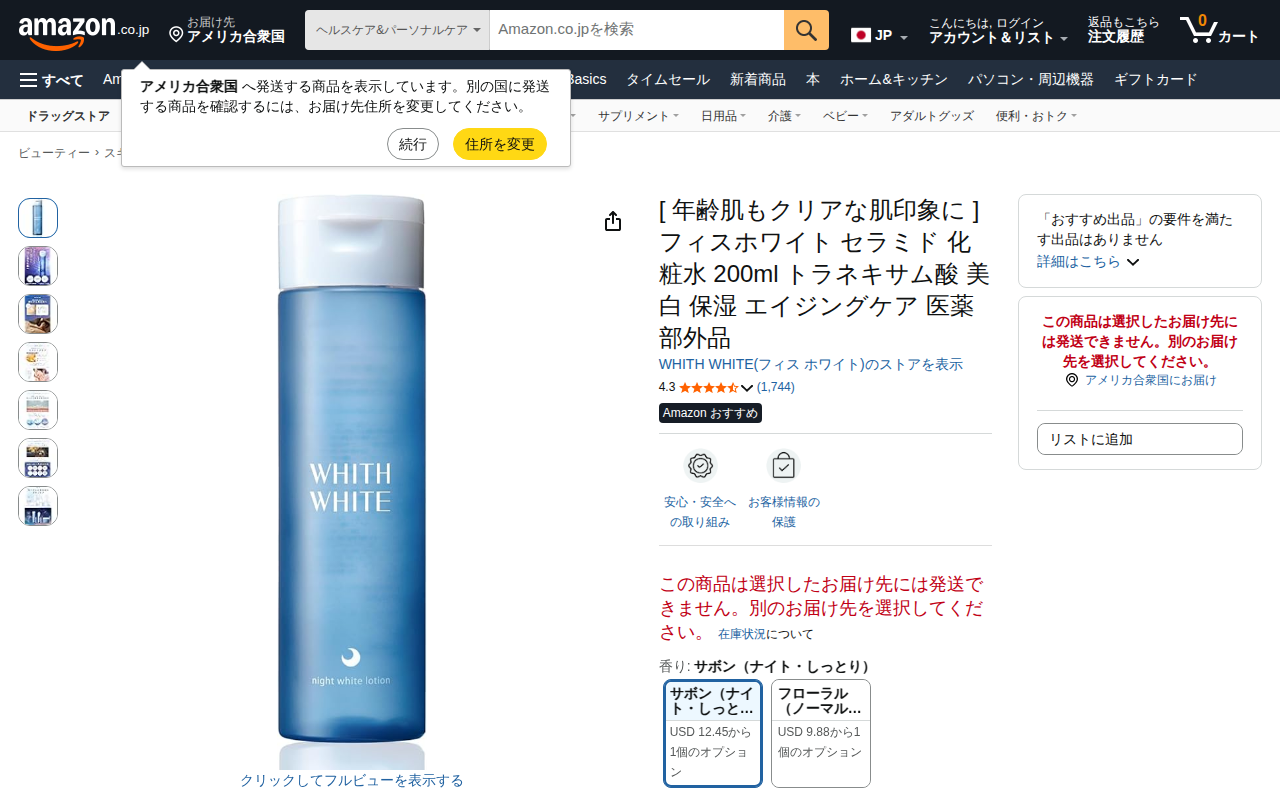Open the サプリメント category menu

[638, 116]
